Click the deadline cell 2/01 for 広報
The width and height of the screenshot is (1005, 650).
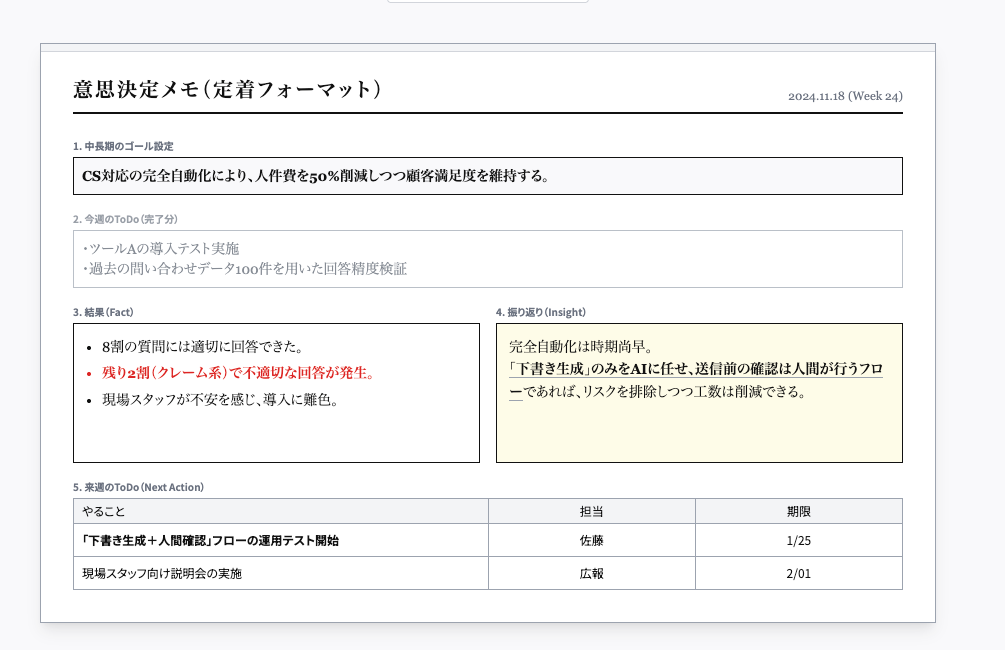click(798, 573)
